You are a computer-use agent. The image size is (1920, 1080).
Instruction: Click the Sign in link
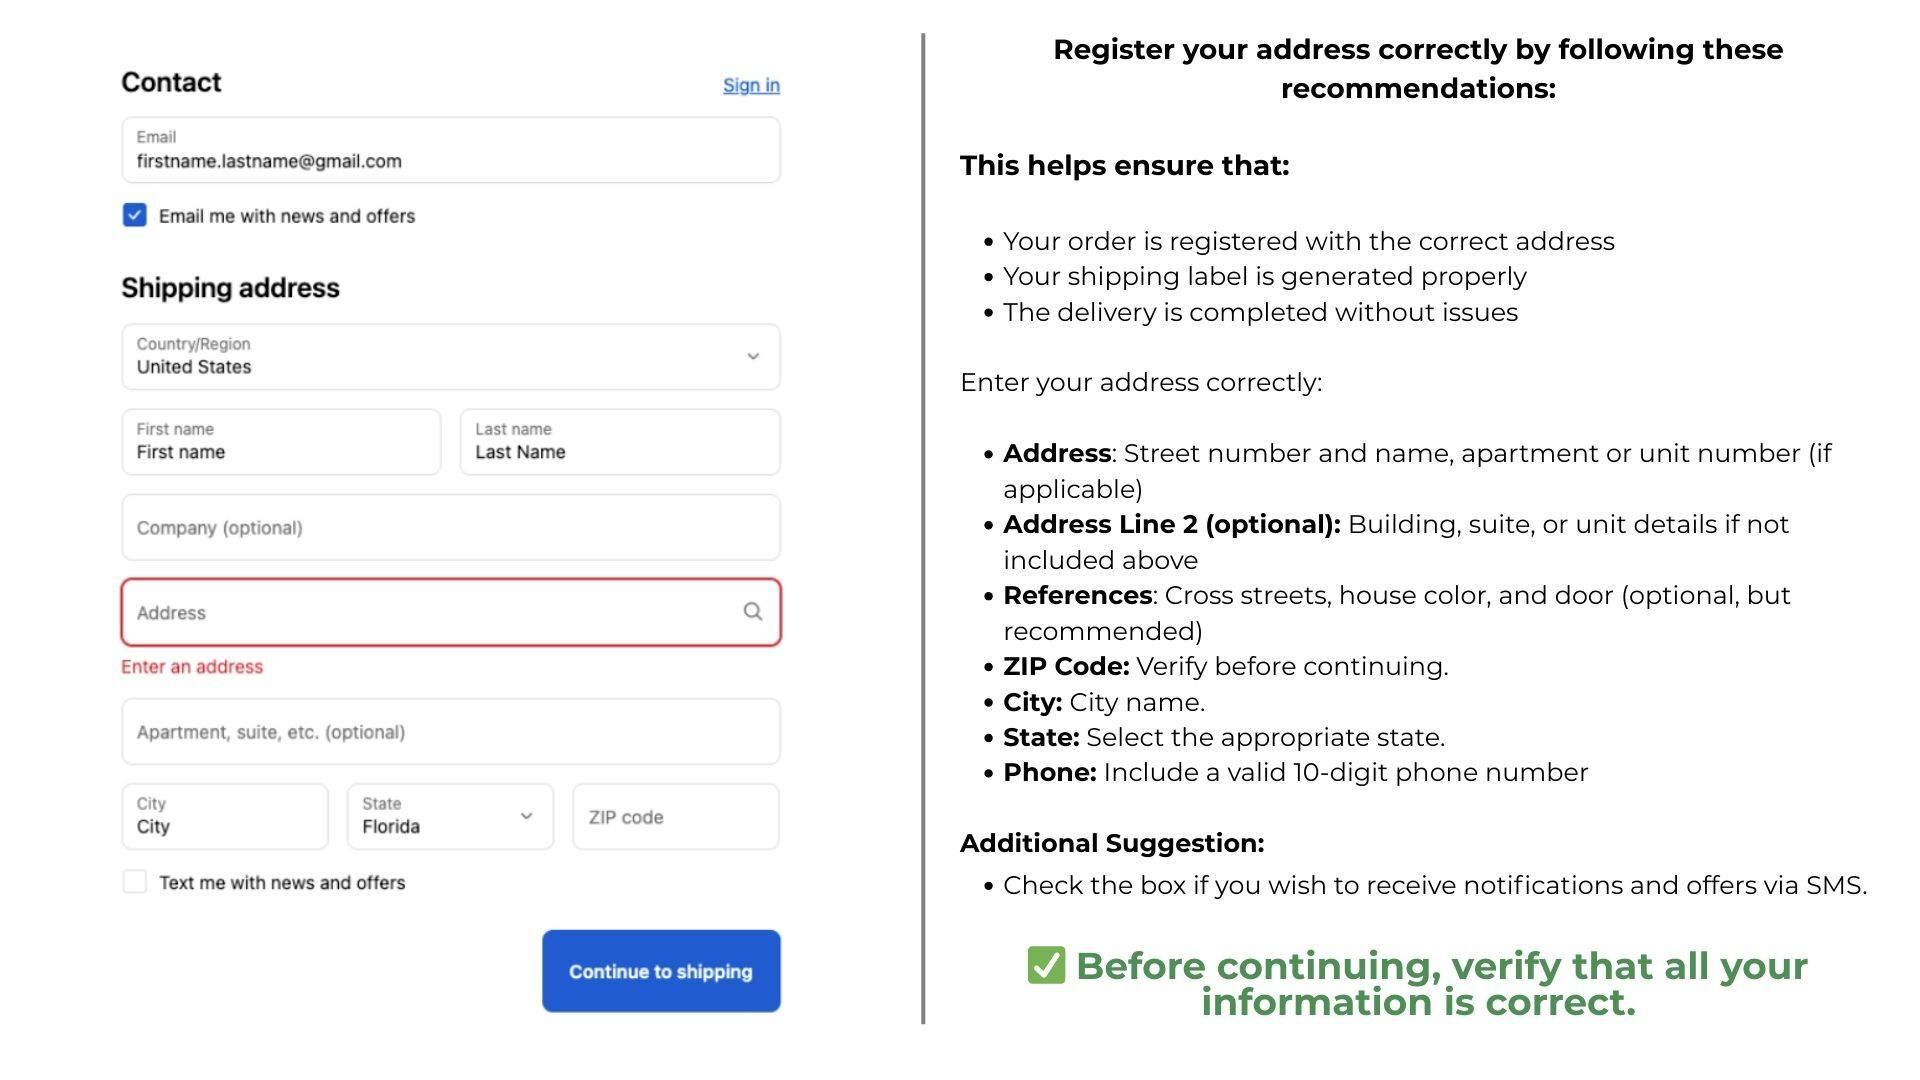(x=751, y=85)
